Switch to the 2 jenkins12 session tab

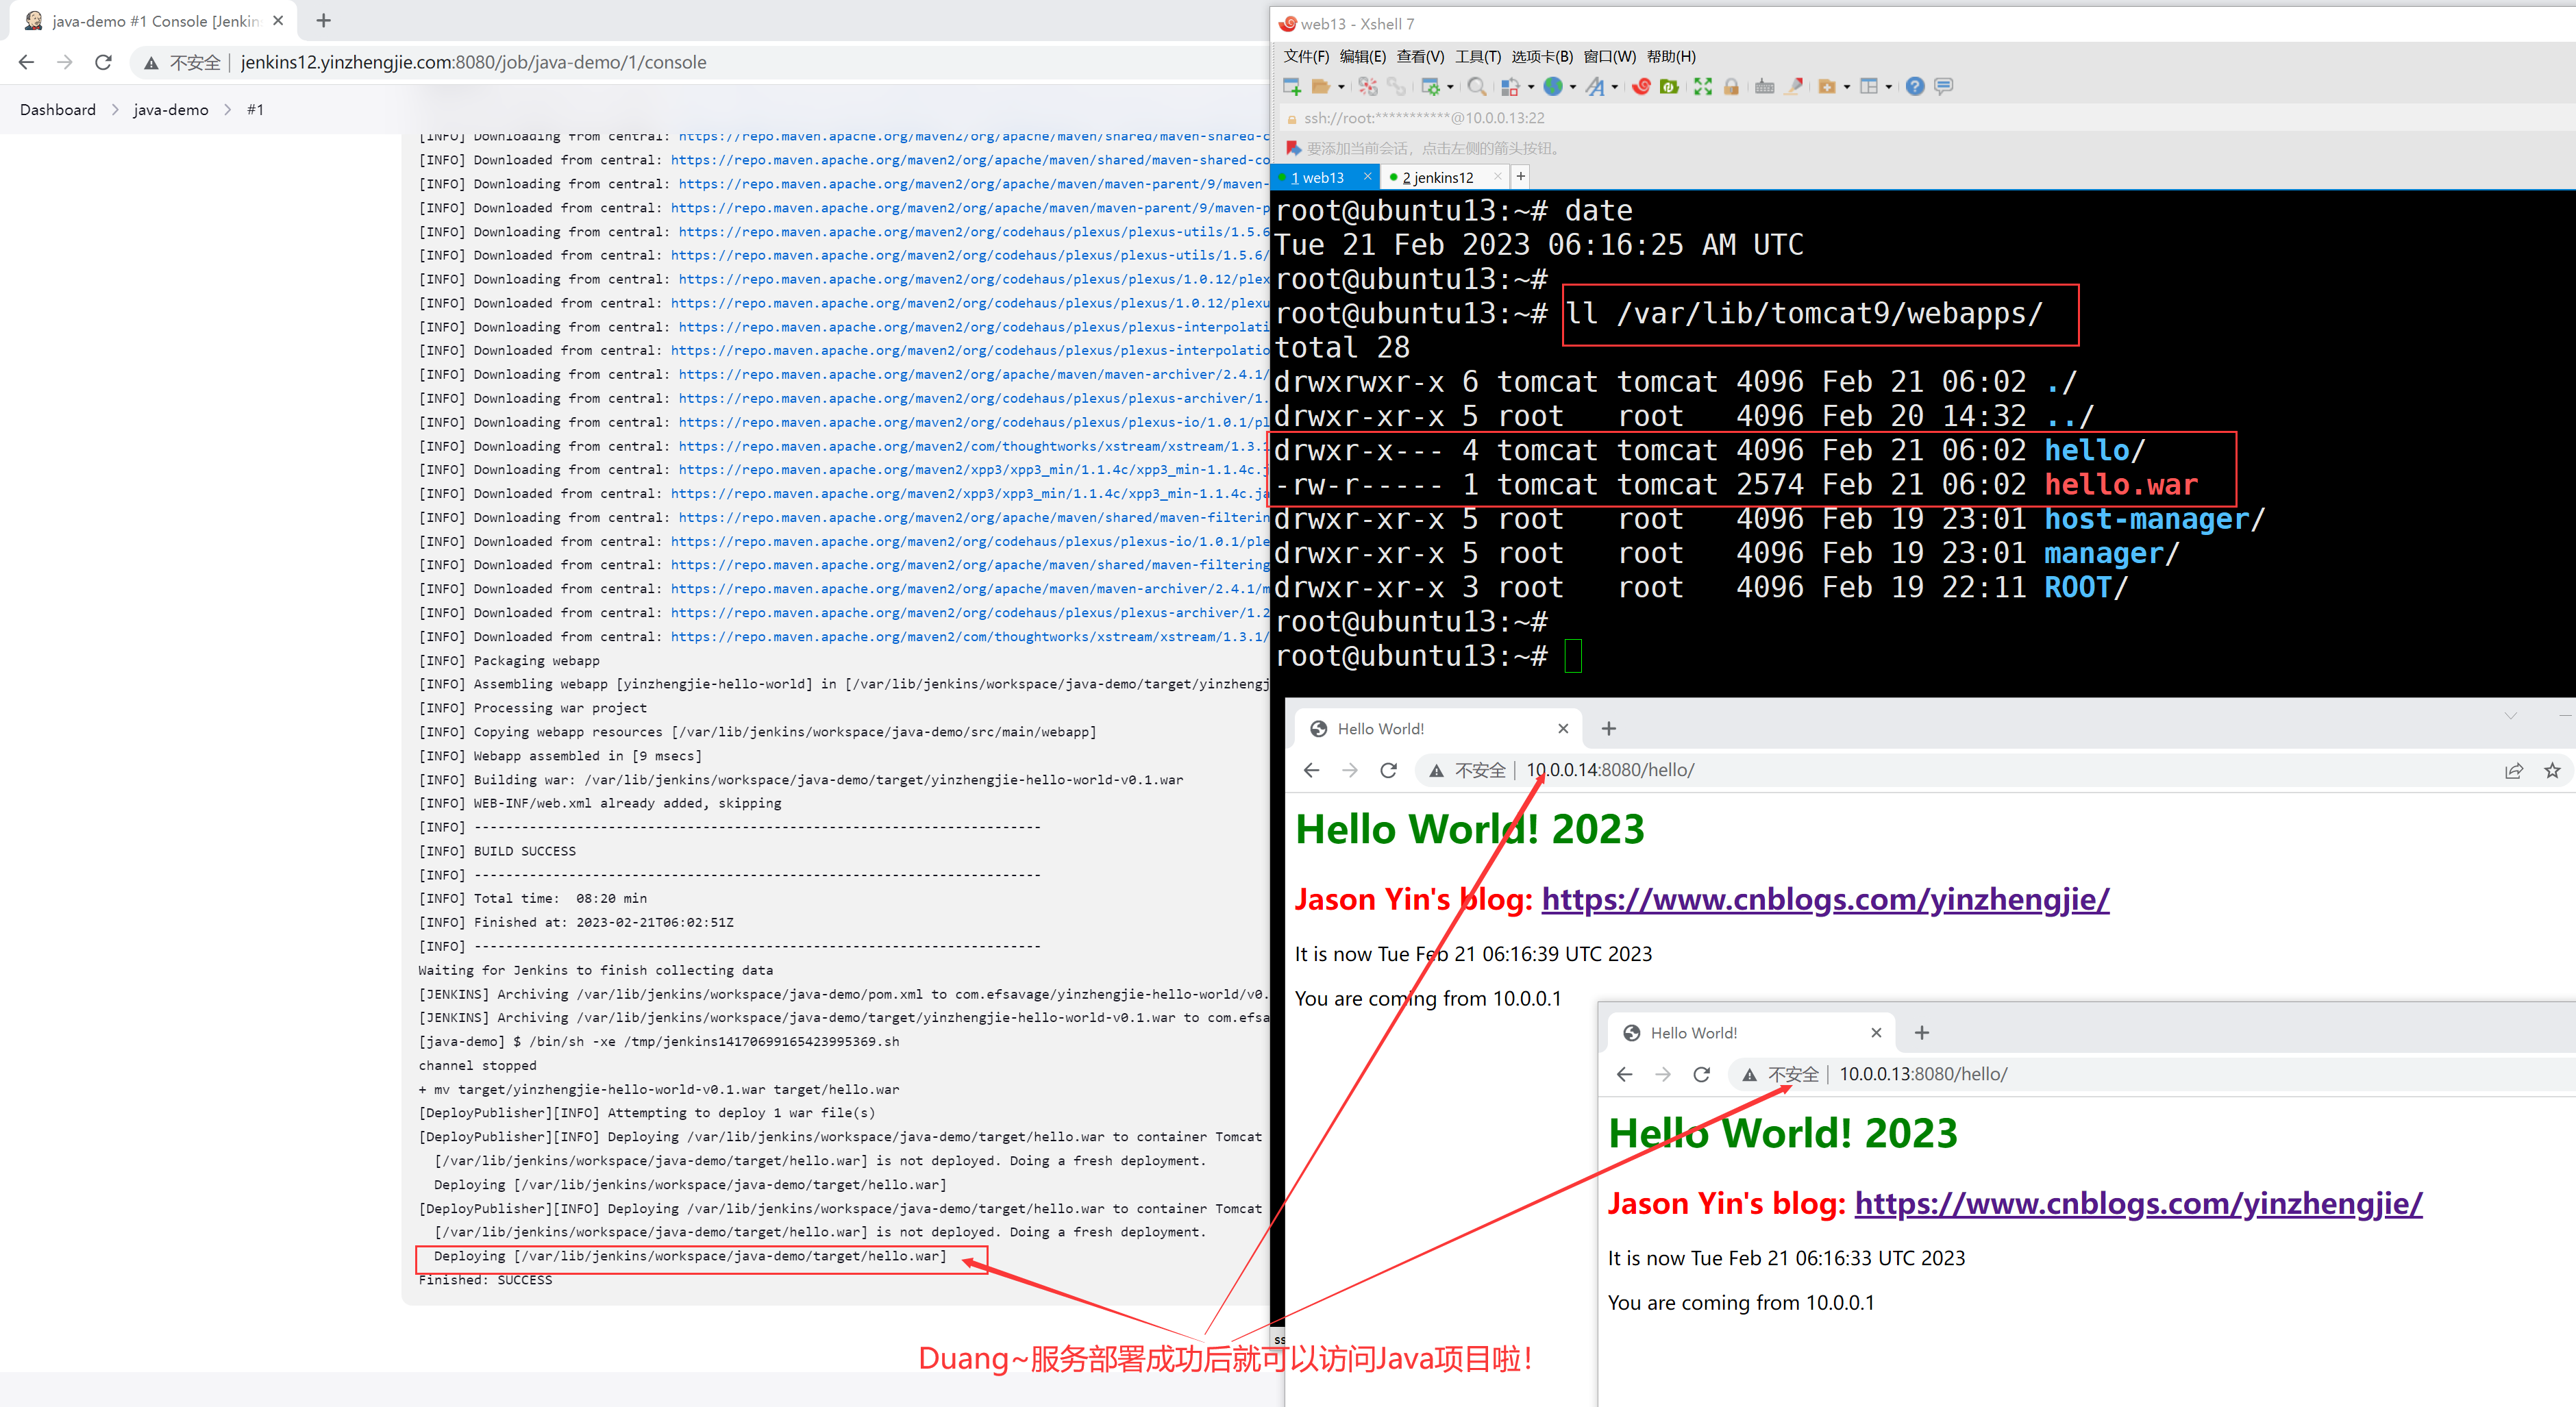[x=1437, y=177]
